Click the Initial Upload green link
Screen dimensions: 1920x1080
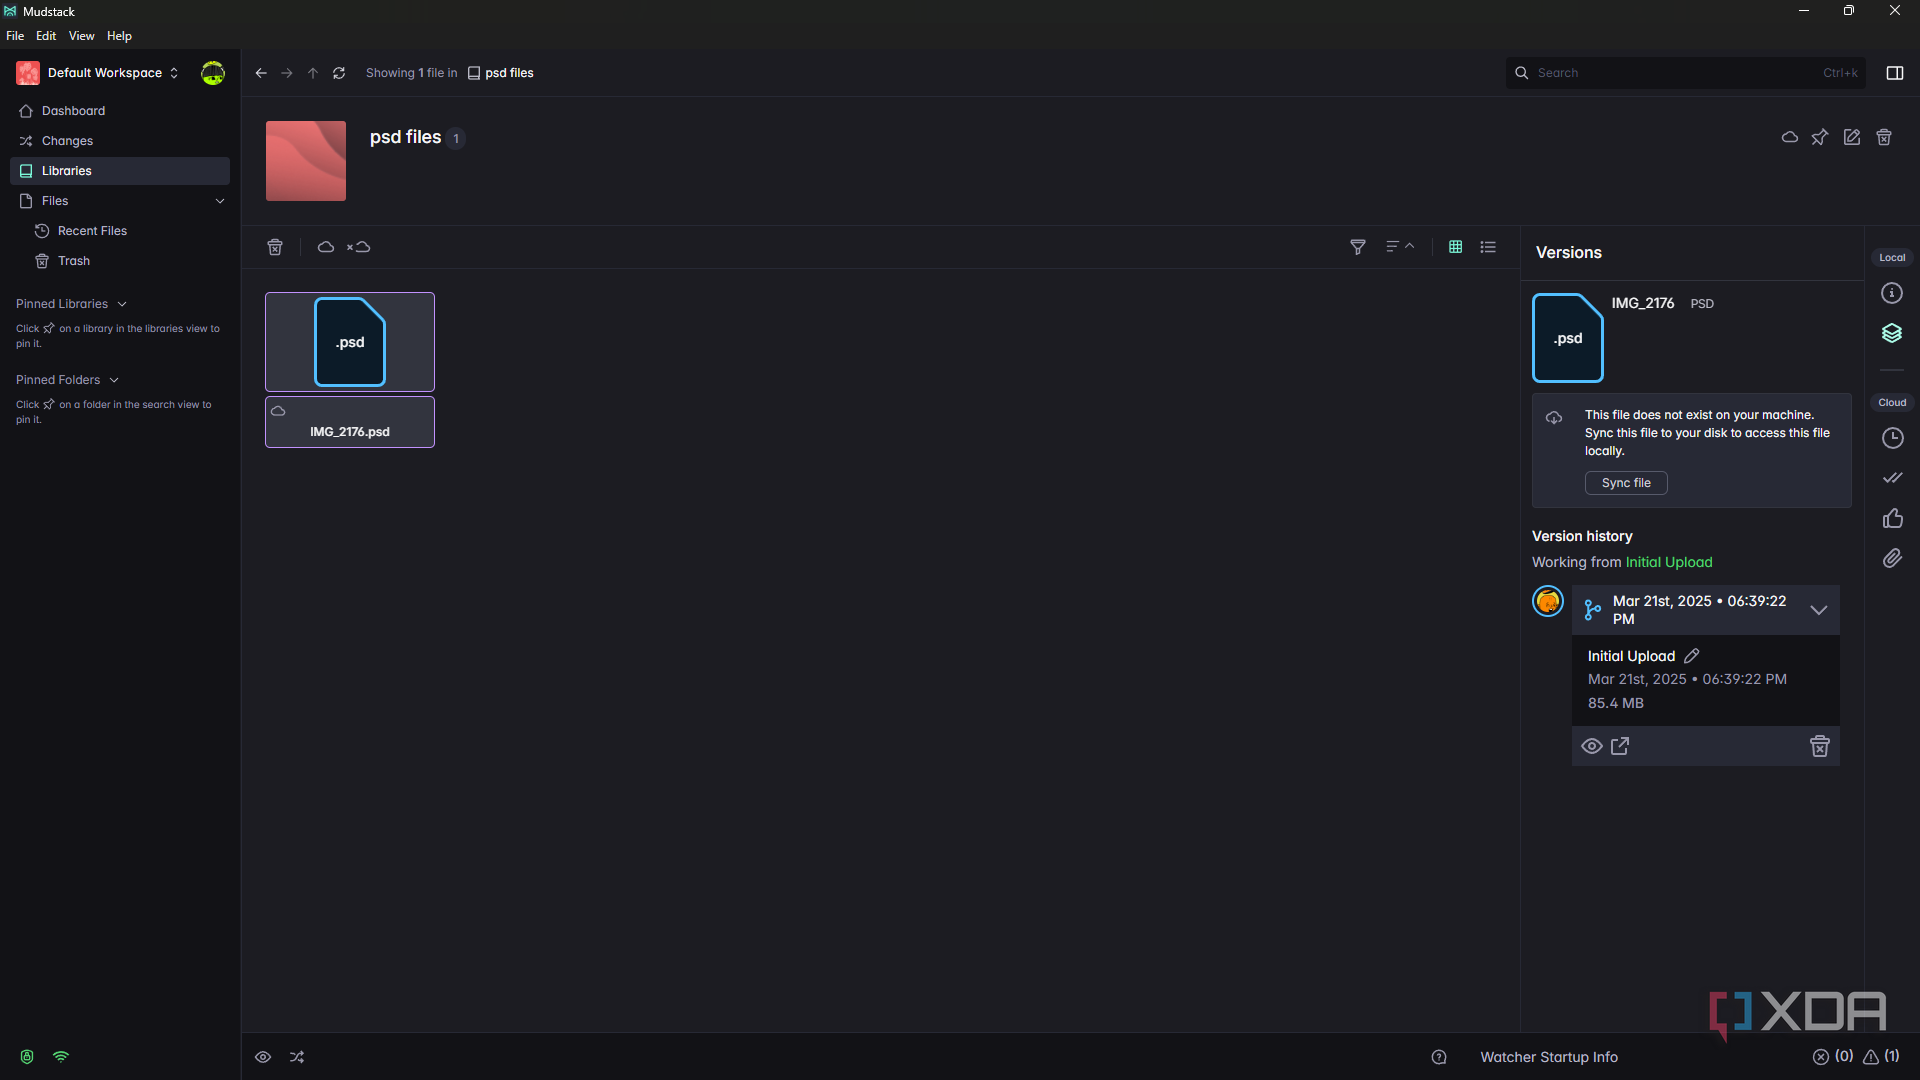[x=1669, y=562]
